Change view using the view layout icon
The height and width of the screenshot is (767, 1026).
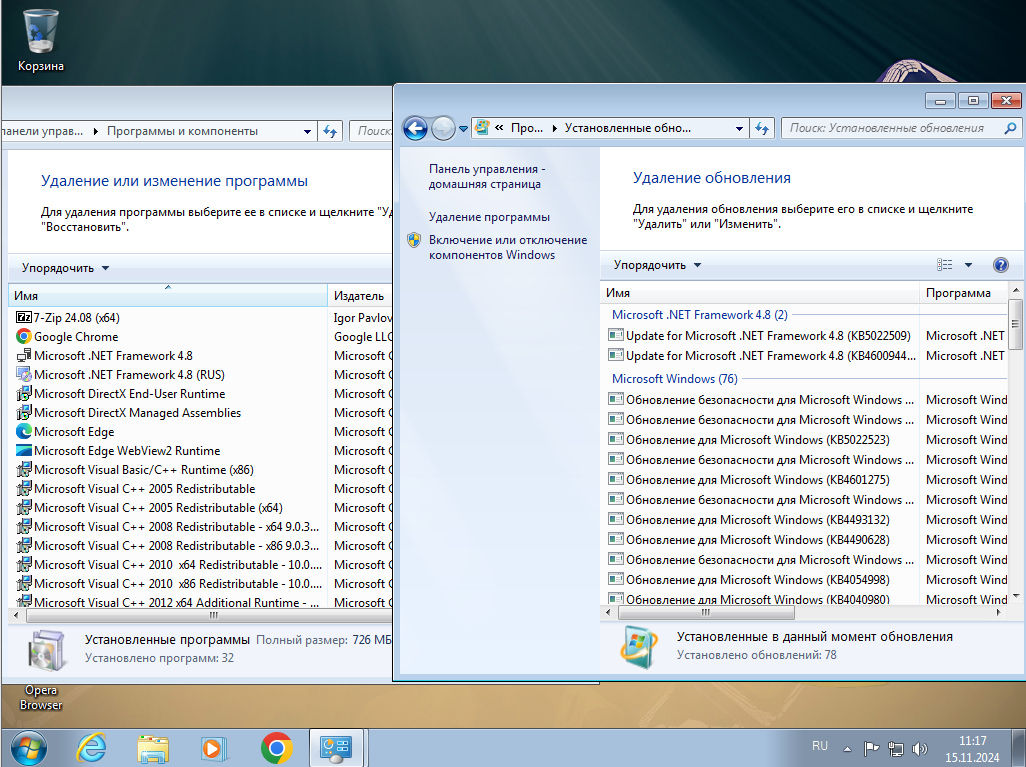tap(944, 265)
